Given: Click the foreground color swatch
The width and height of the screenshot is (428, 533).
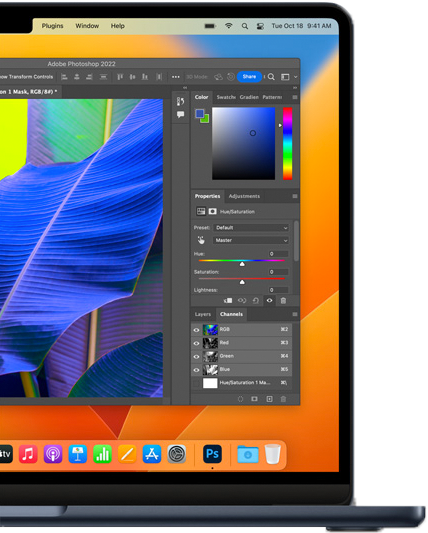Looking at the screenshot, I should pyautogui.click(x=199, y=113).
